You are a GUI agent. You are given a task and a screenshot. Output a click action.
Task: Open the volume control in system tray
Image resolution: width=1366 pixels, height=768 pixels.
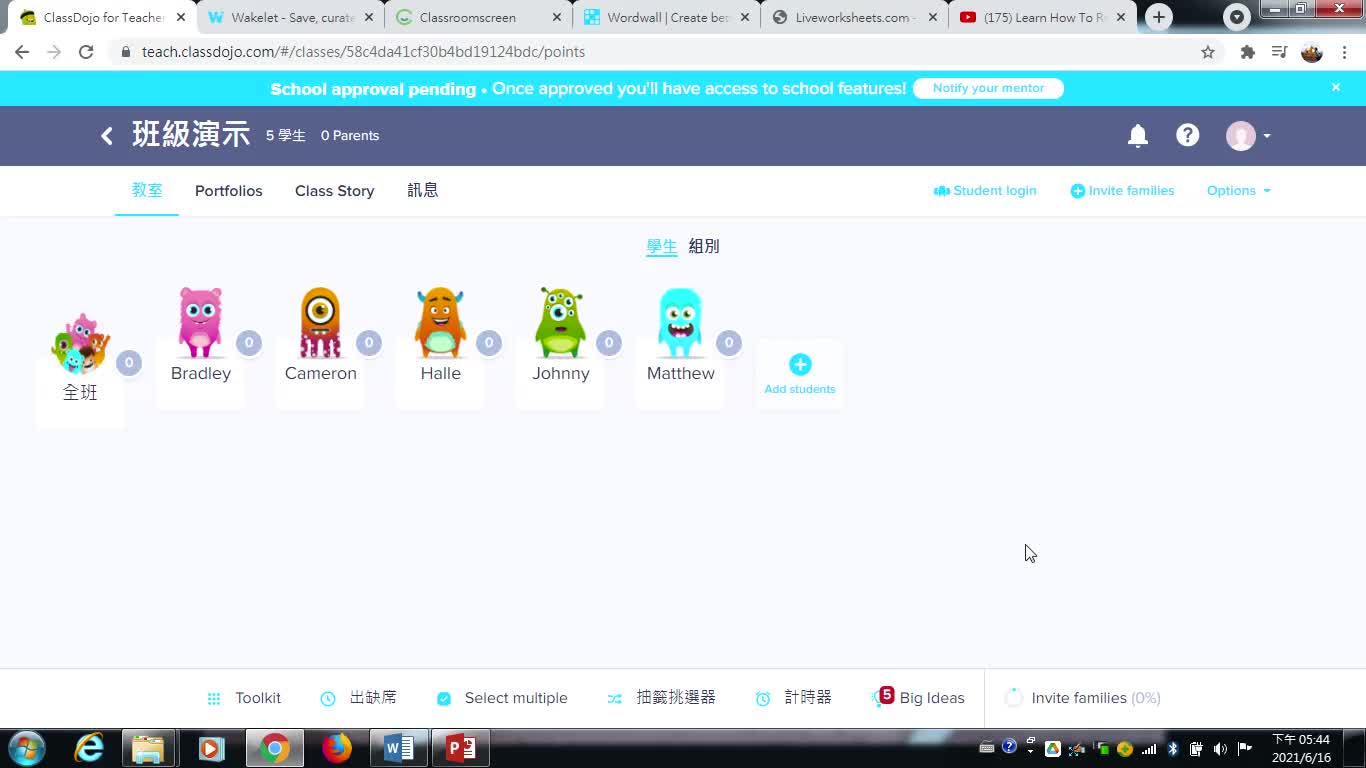tap(1220, 748)
